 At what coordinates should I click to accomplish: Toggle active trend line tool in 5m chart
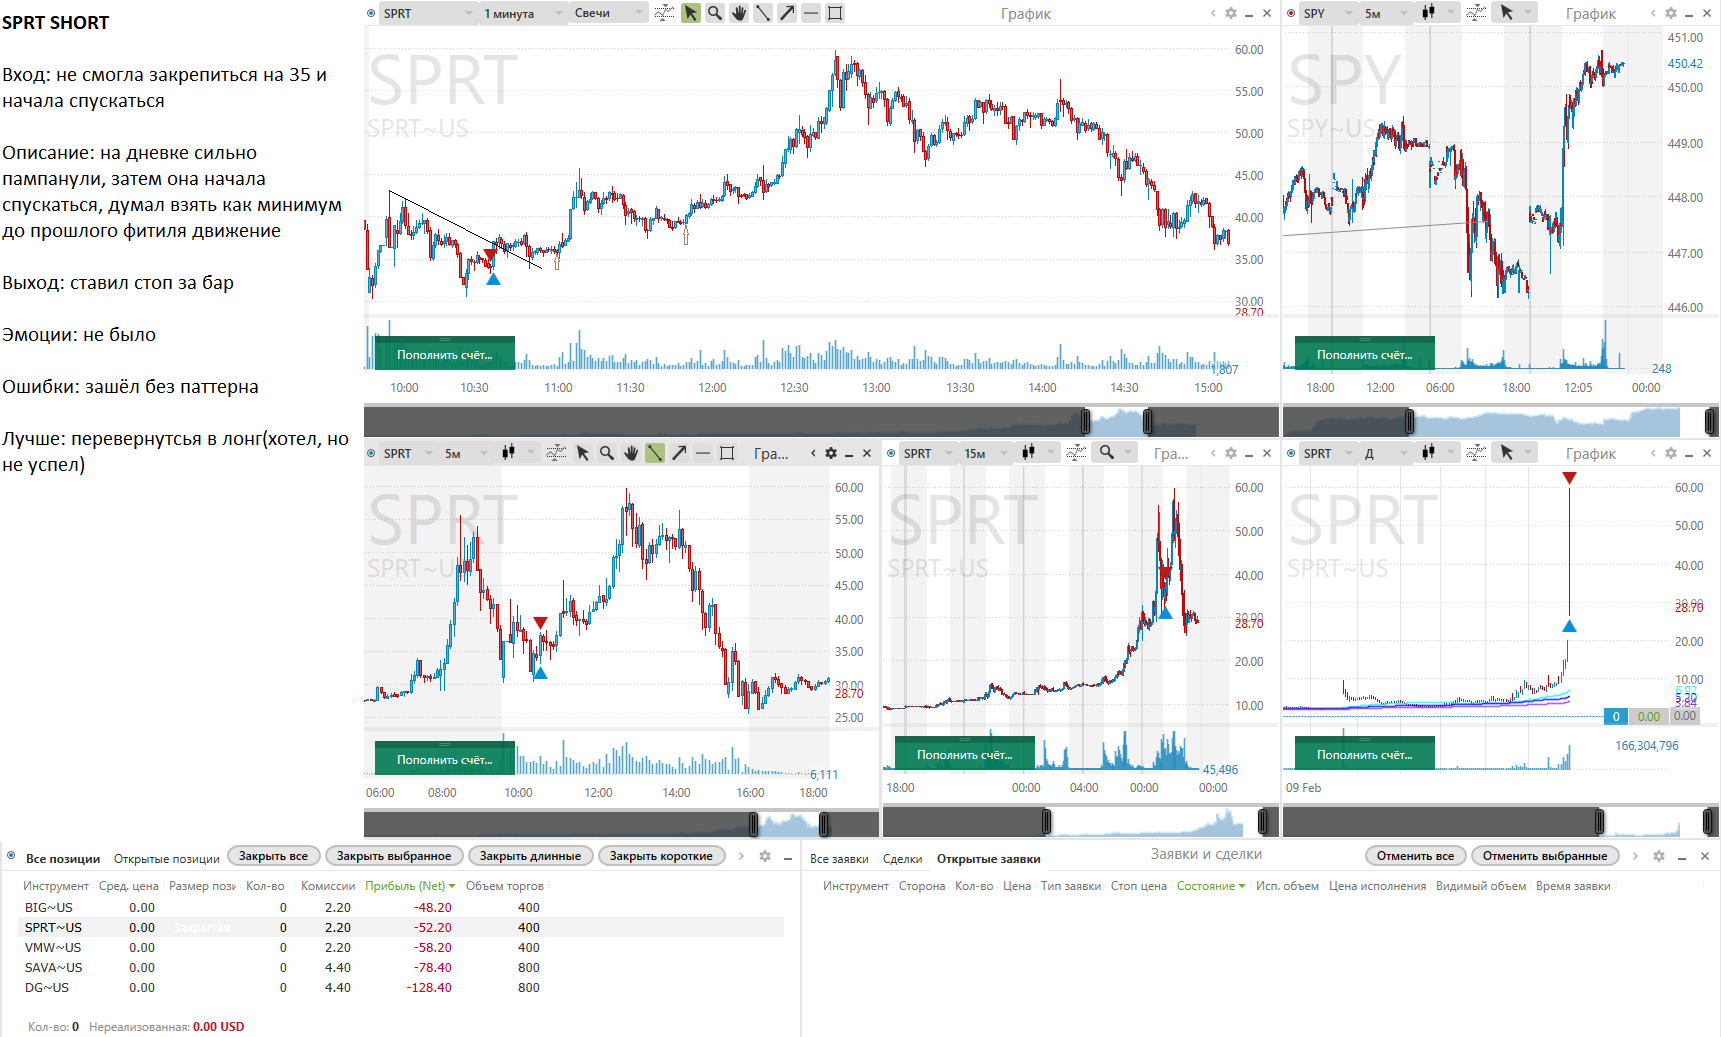655,453
